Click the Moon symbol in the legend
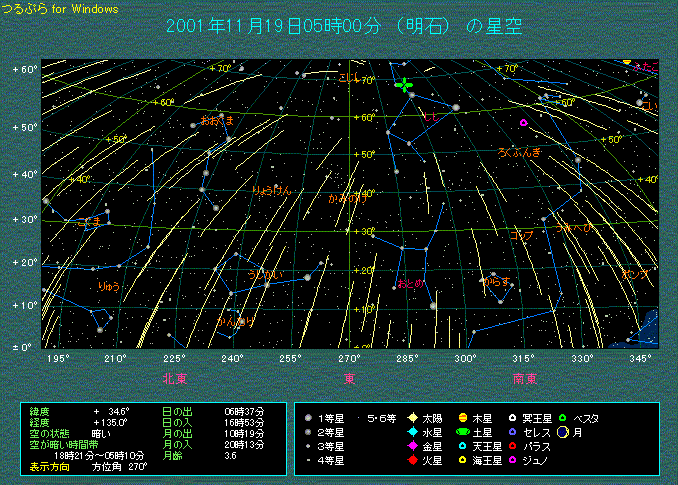This screenshot has height=485, width=678. tap(564, 431)
